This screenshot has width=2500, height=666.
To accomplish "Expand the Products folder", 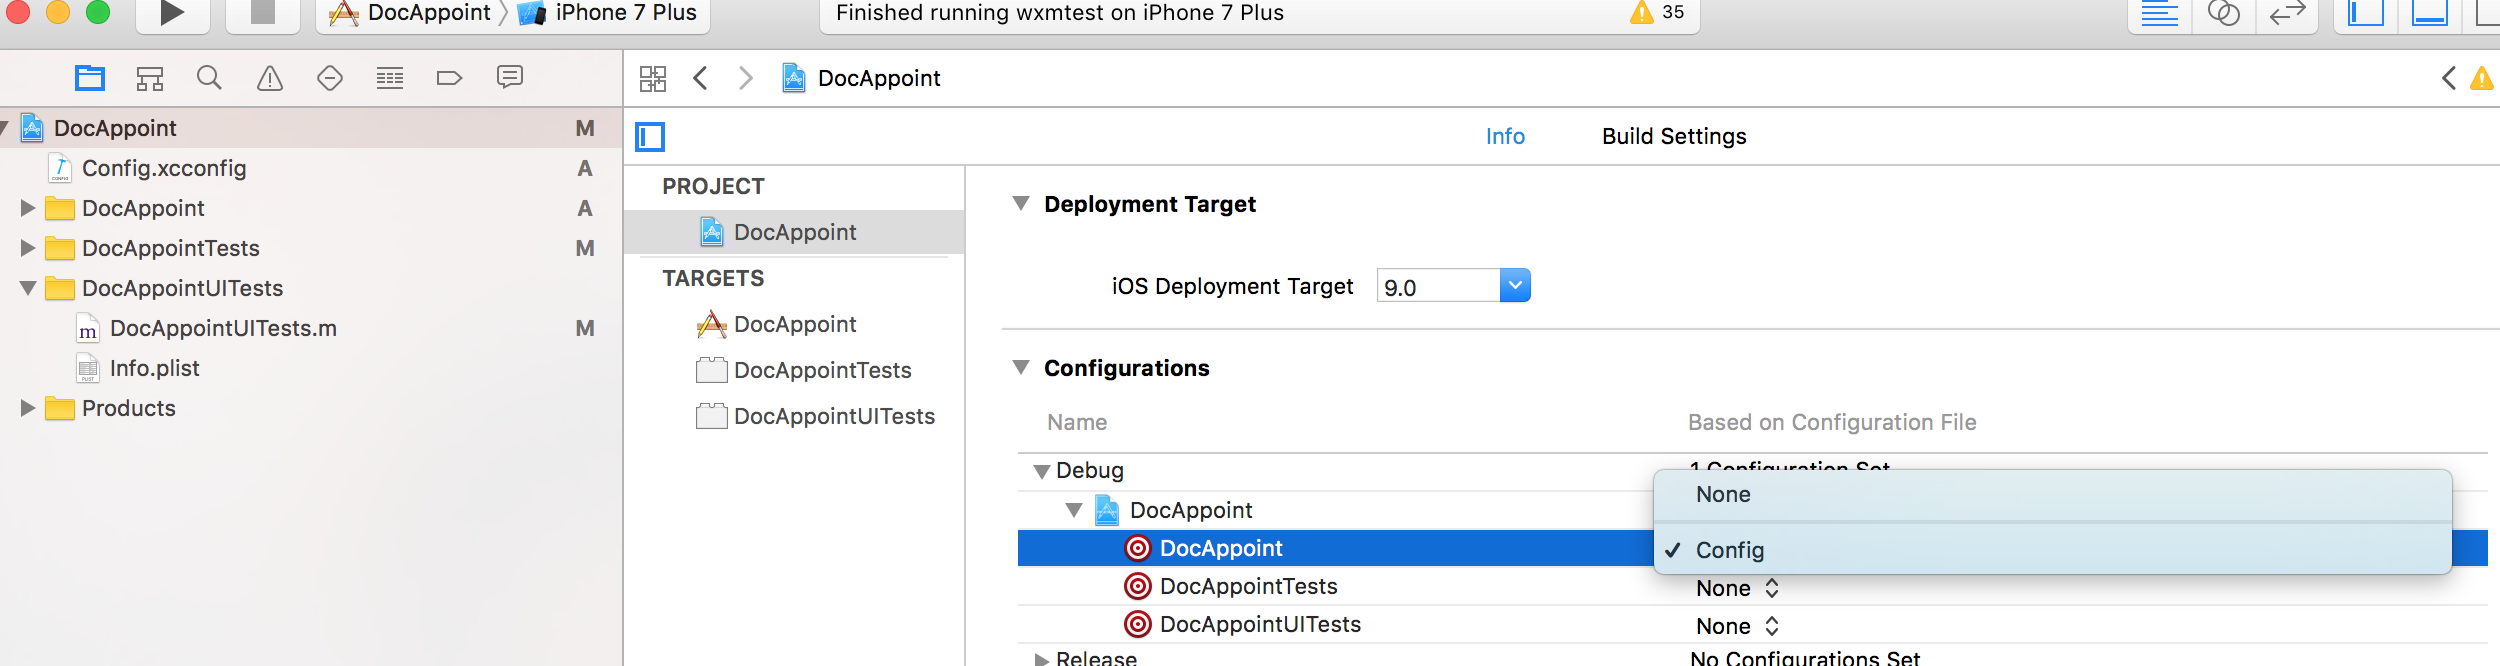I will coord(27,408).
